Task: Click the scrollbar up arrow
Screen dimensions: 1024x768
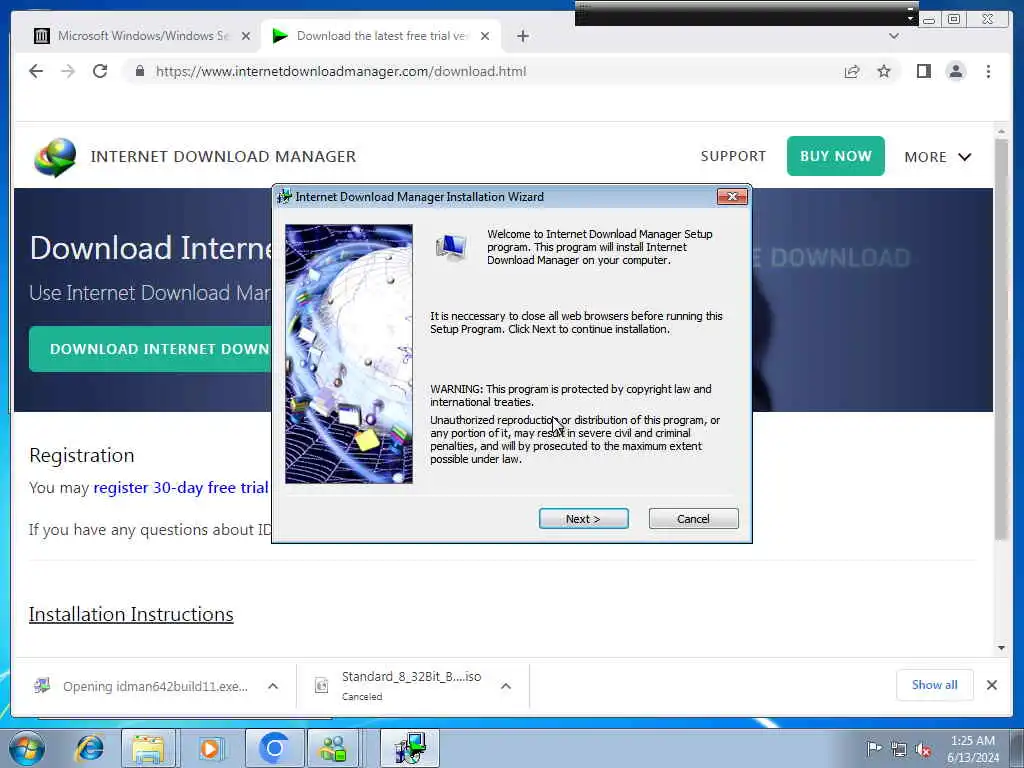Action: pyautogui.click(x=1001, y=131)
